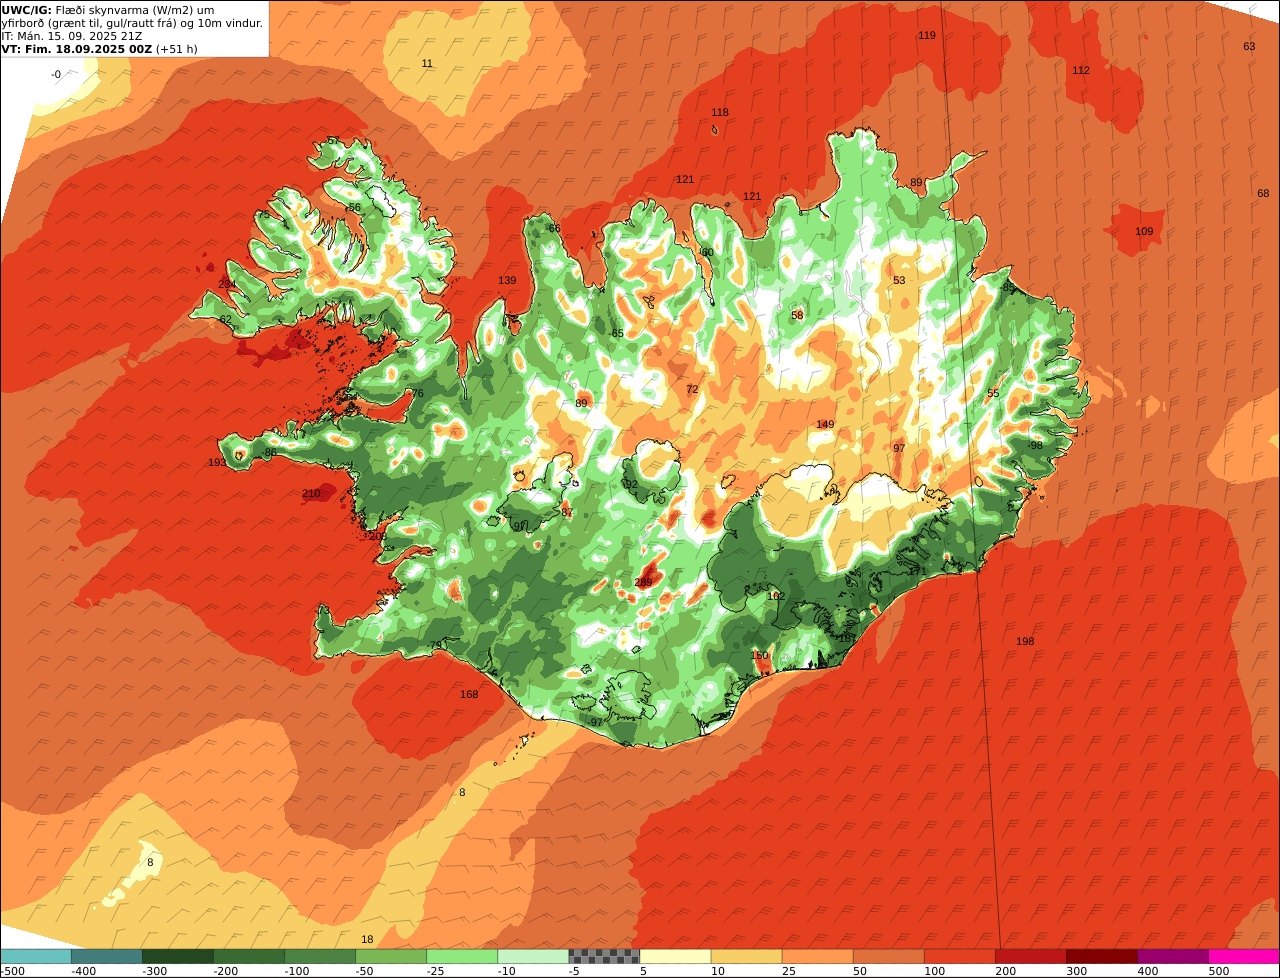
Task: Click the dark teal -400 to -300 swatch
Action: click(107, 956)
